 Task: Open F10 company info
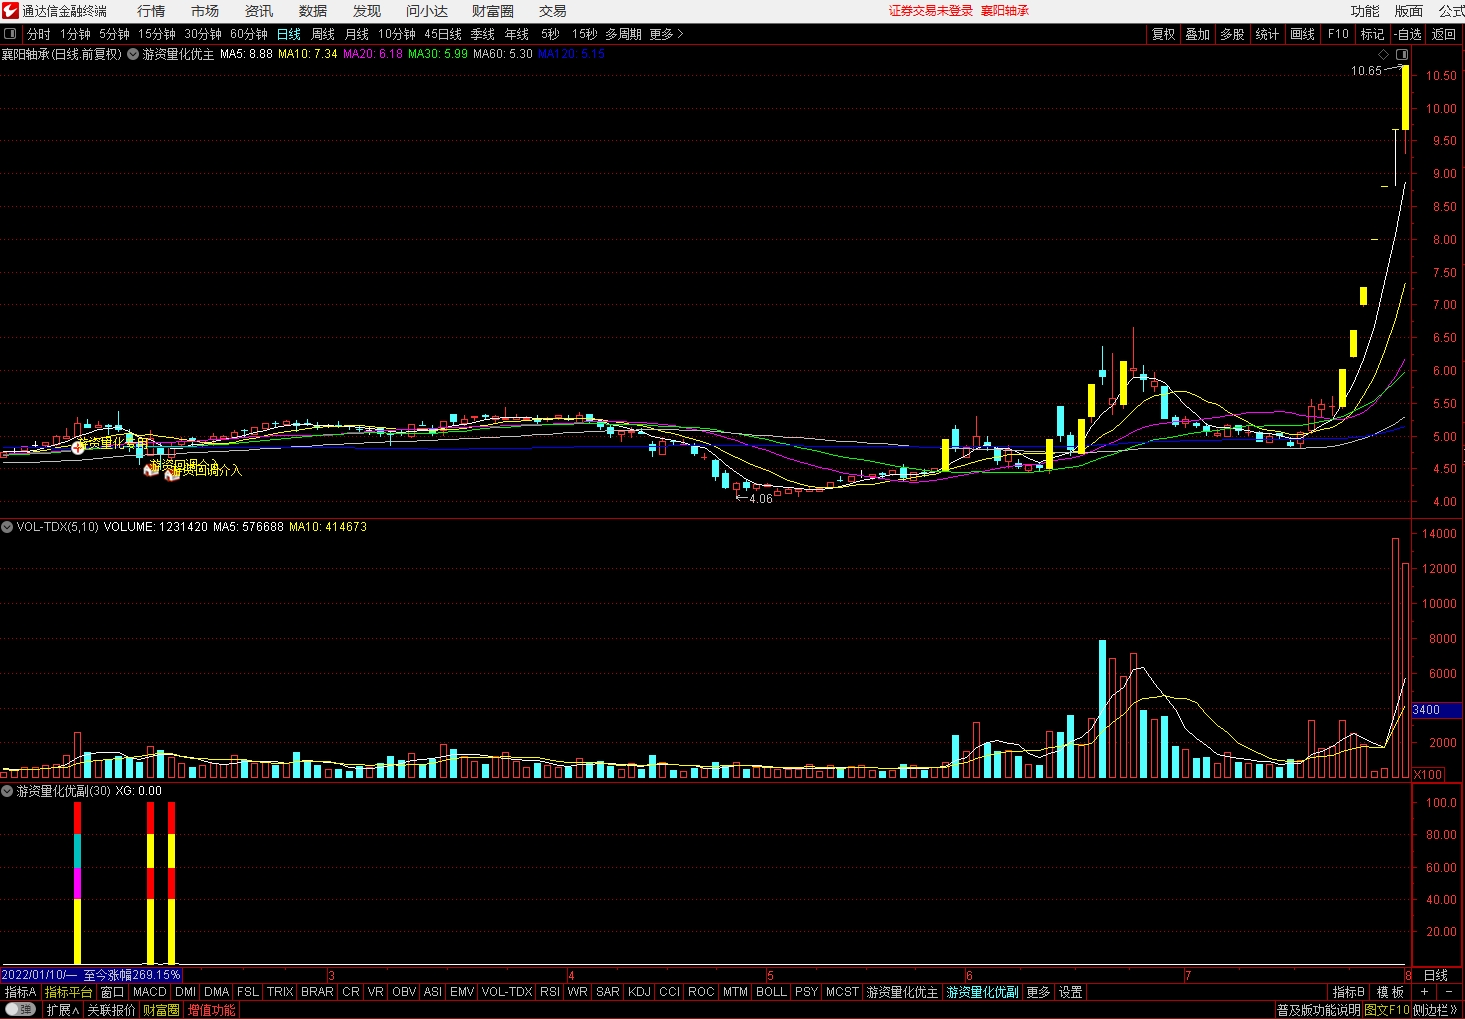(1338, 34)
